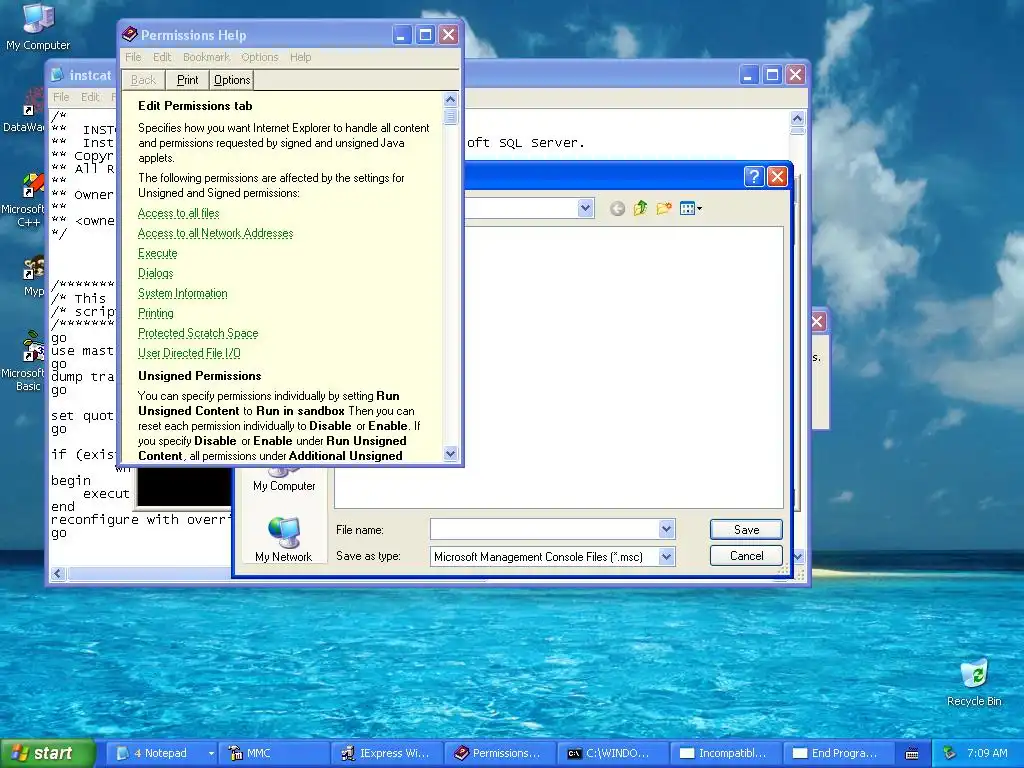Open Options menu in Permissions Help
The height and width of the screenshot is (768, 1024).
[260, 57]
